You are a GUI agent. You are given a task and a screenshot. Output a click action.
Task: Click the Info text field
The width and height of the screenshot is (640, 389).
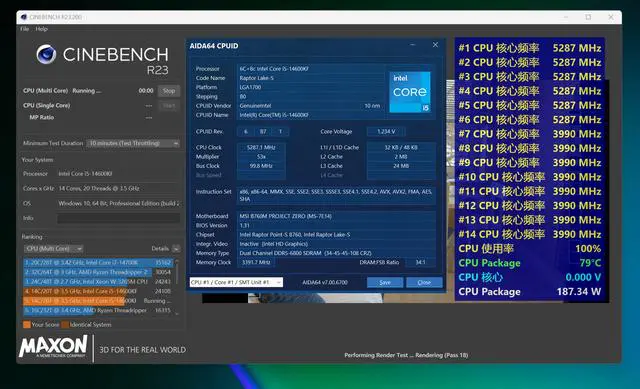pos(118,218)
